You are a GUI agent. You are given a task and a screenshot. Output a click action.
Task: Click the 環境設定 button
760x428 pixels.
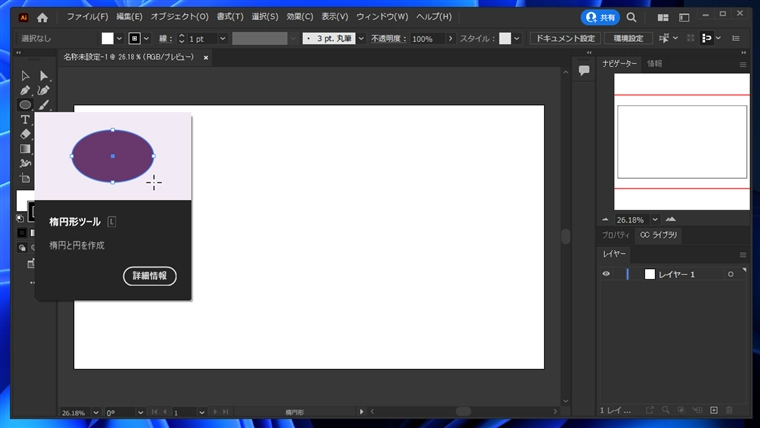(x=628, y=38)
